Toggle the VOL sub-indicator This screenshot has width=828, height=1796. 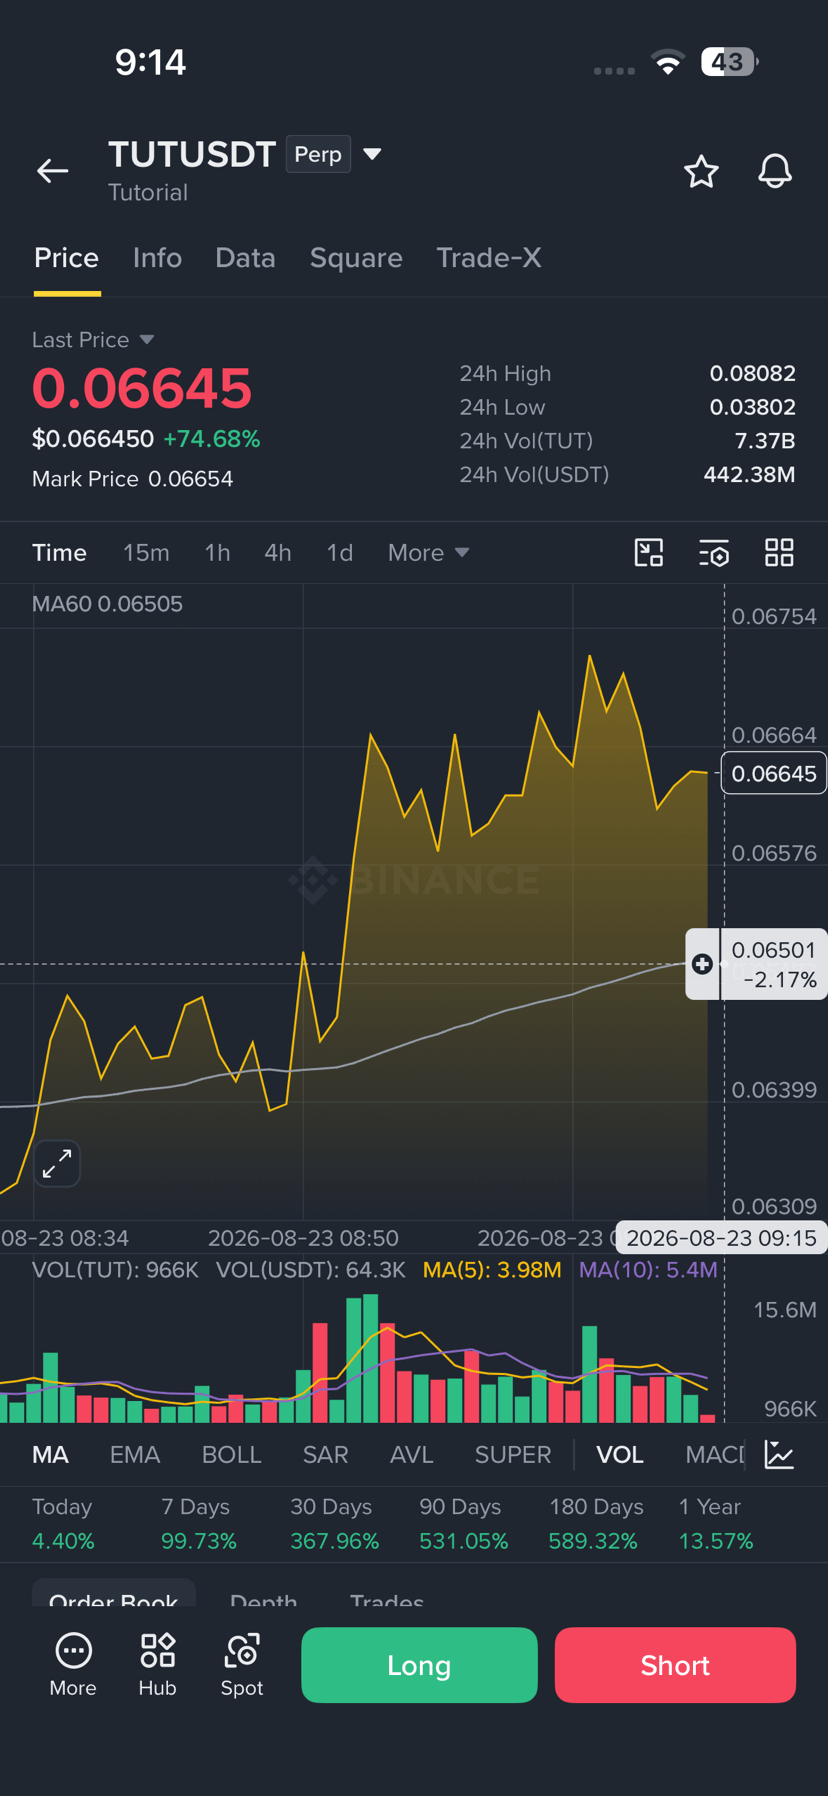(x=620, y=1455)
